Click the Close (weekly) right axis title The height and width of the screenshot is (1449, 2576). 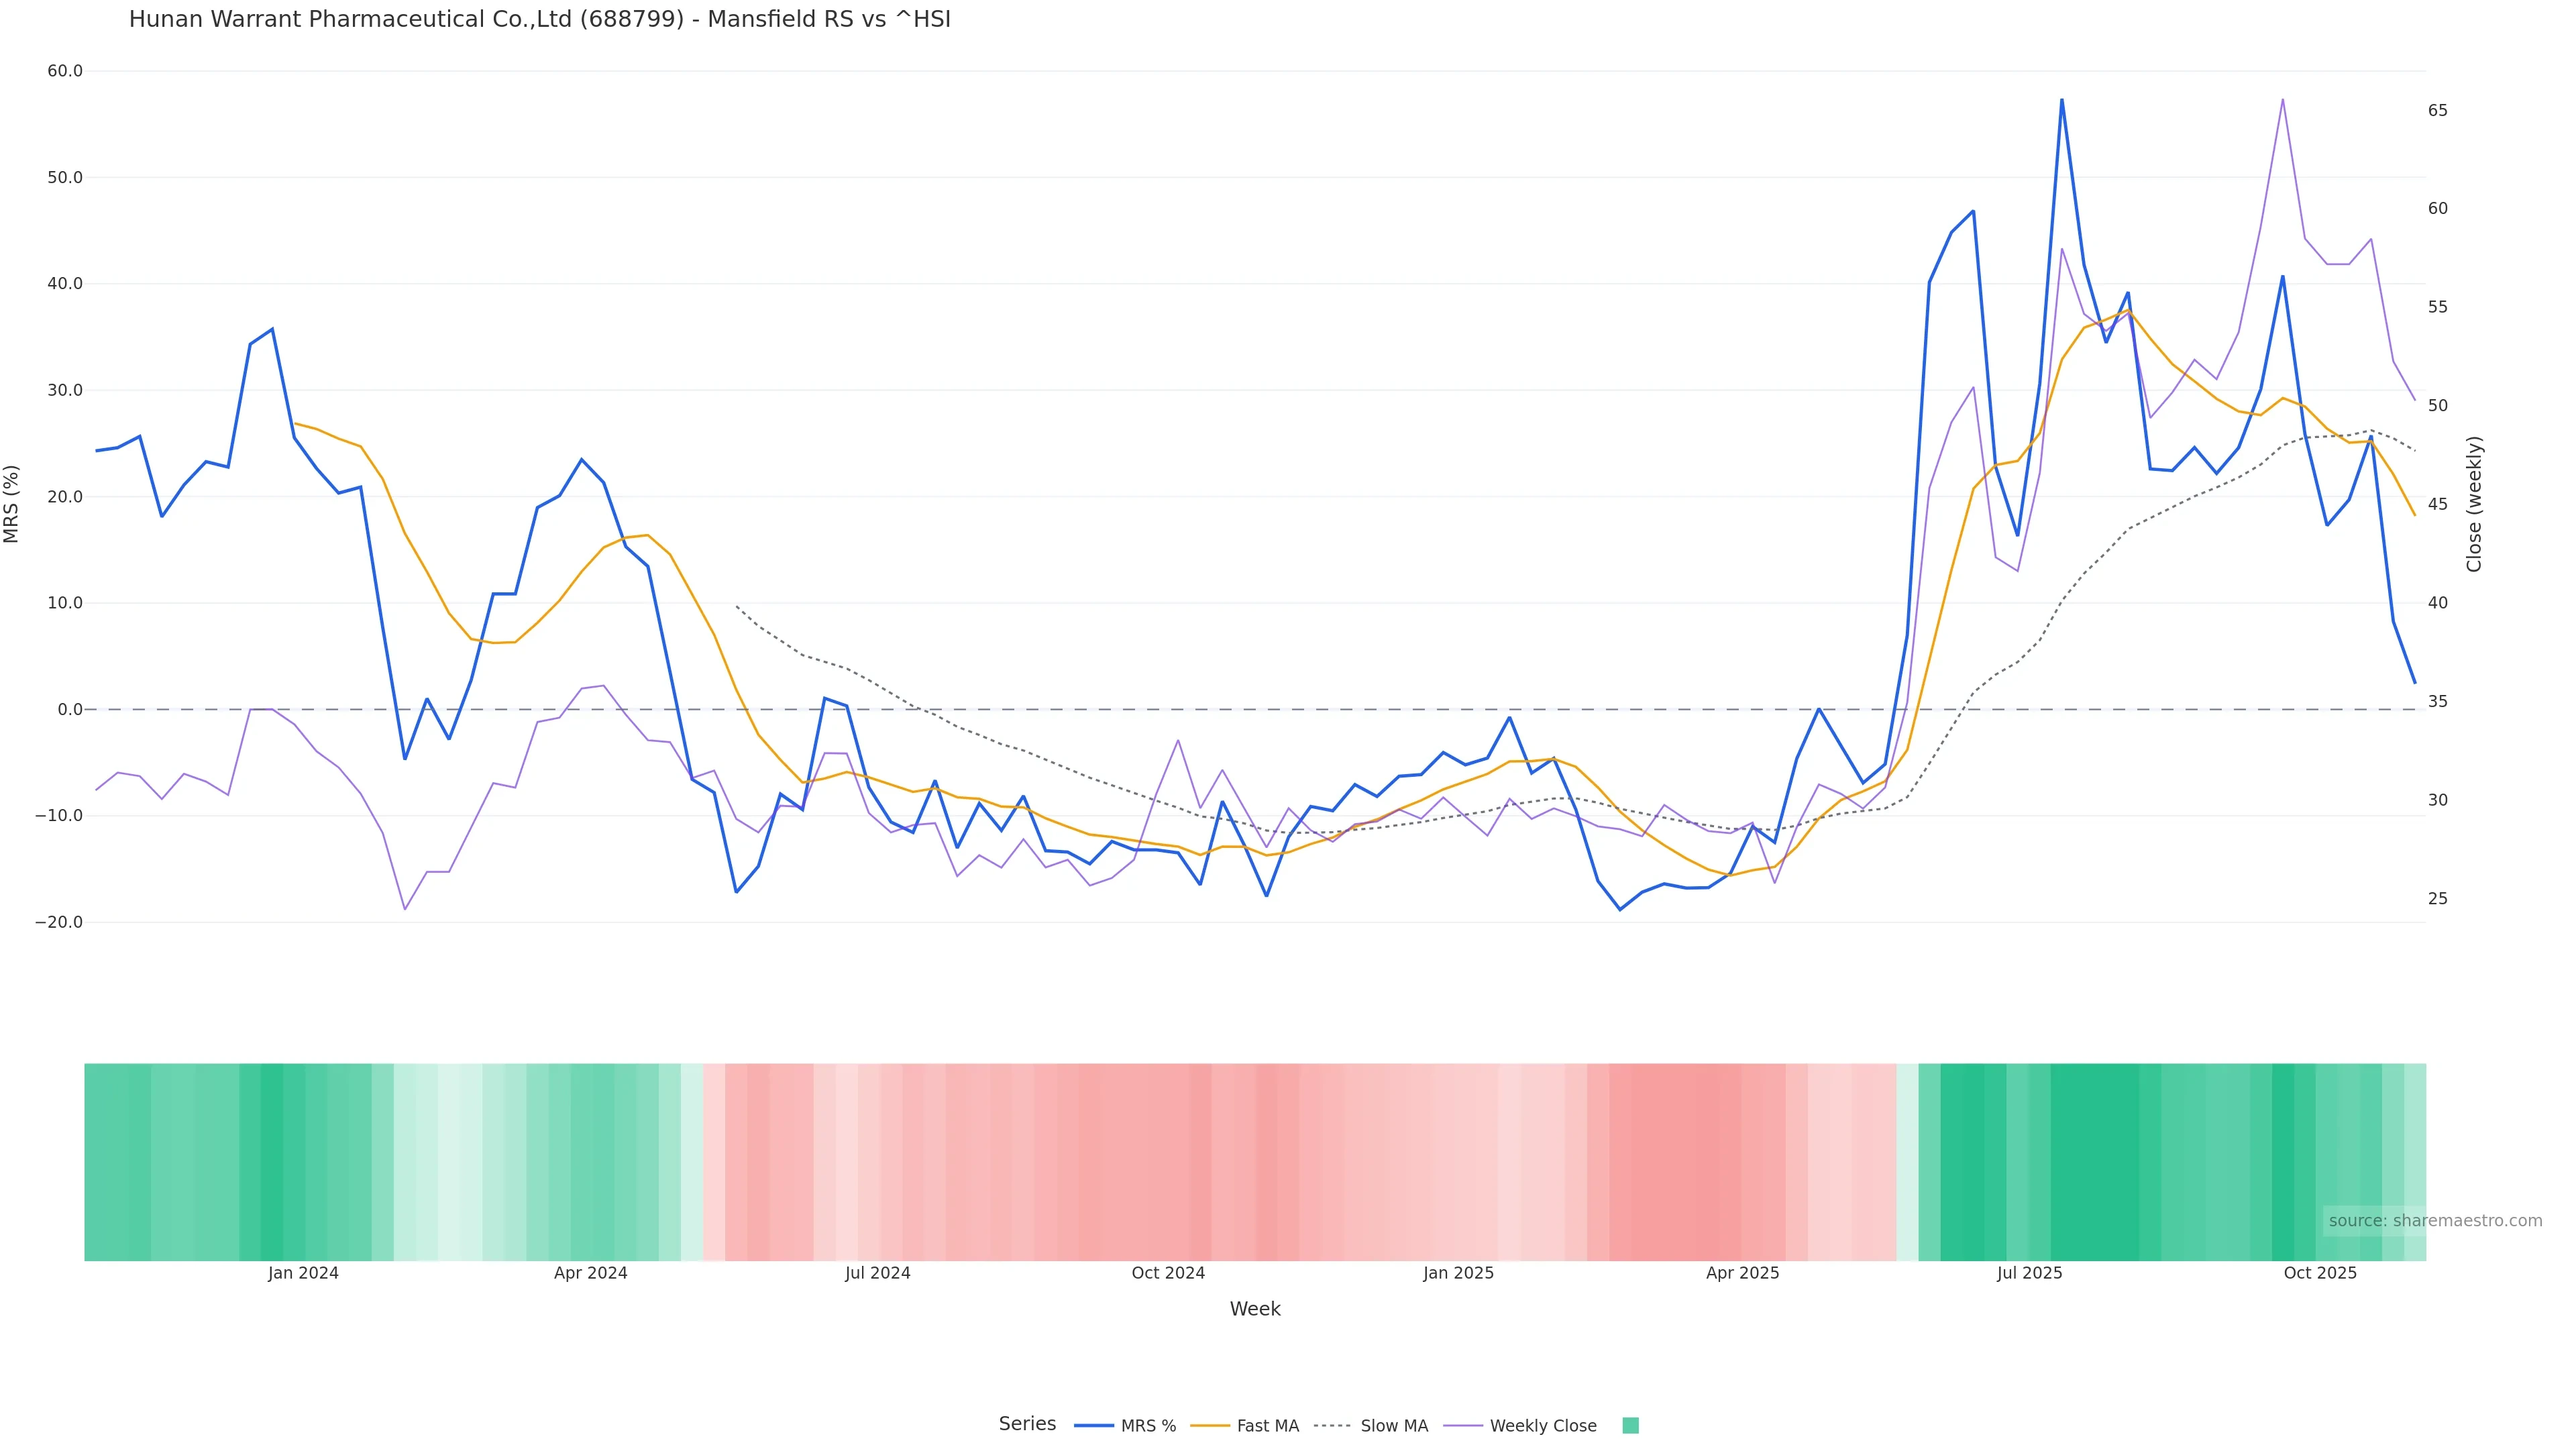pyautogui.click(x=2474, y=504)
